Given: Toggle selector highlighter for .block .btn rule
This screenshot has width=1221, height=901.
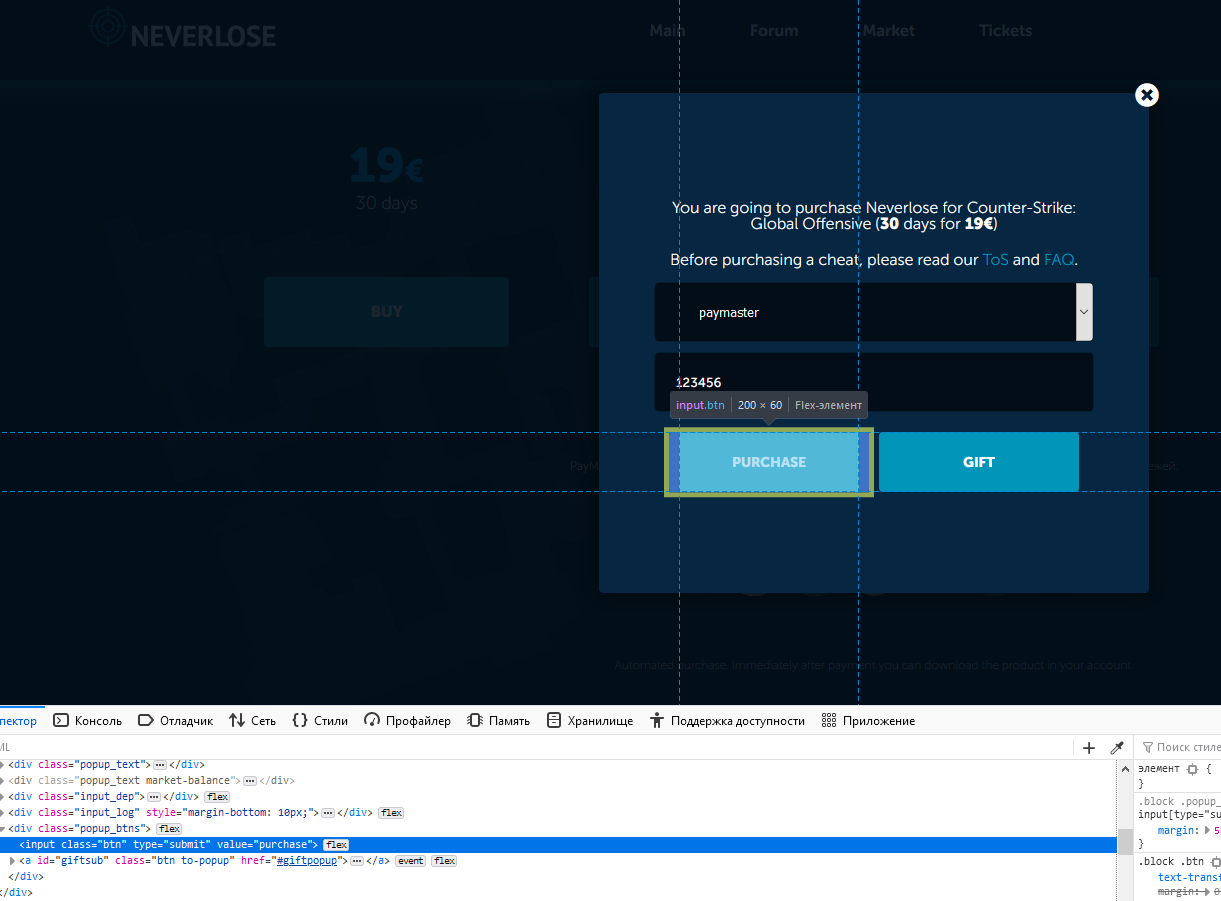Looking at the screenshot, I should click(1216, 861).
